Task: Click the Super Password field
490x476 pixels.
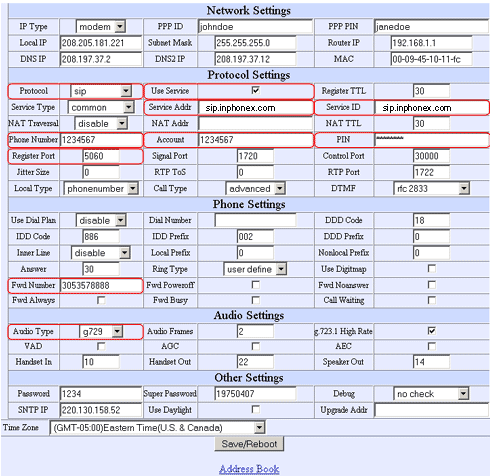Action: tap(255, 394)
